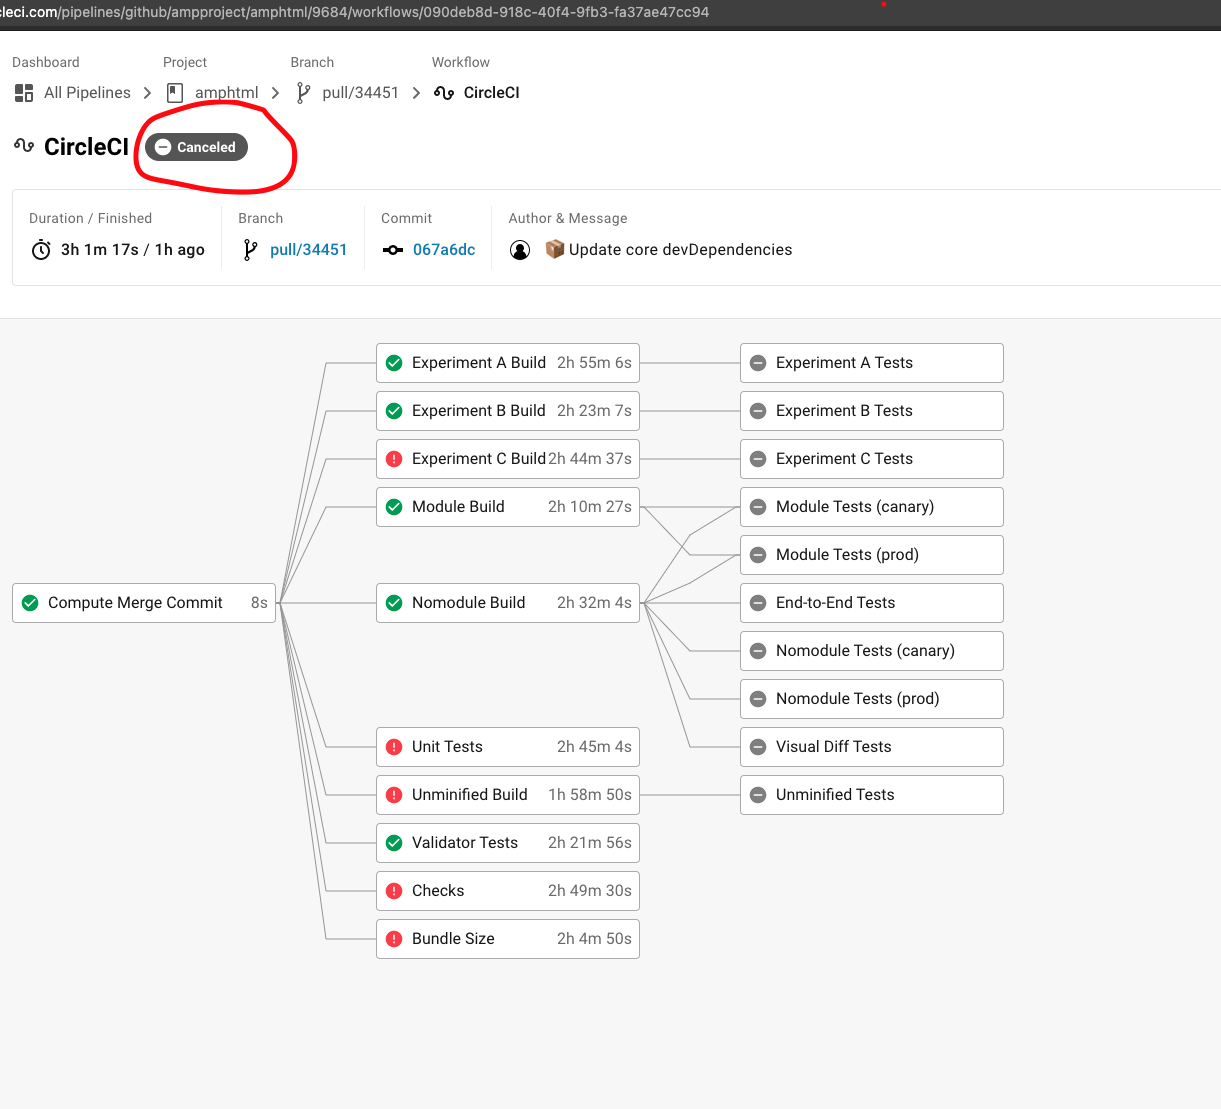Open Validator Tests job
This screenshot has width=1221, height=1109.
click(508, 843)
